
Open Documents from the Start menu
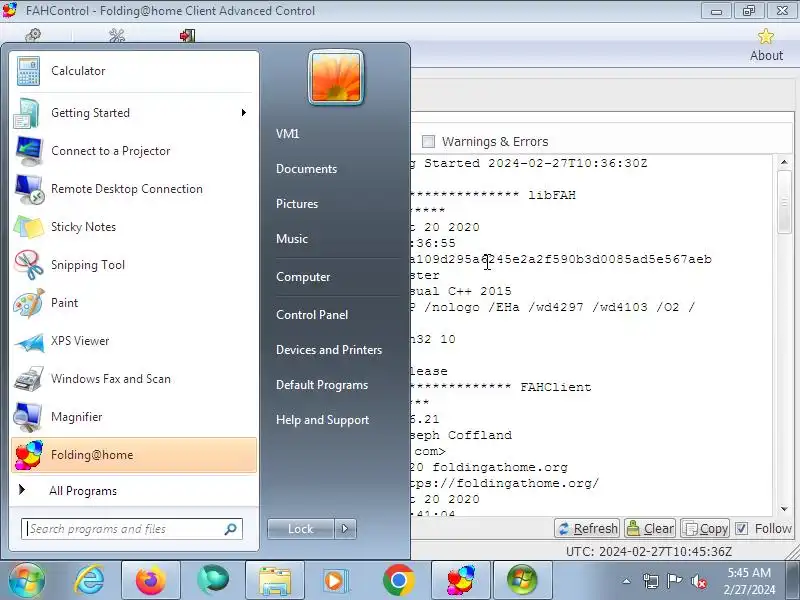coord(307,169)
